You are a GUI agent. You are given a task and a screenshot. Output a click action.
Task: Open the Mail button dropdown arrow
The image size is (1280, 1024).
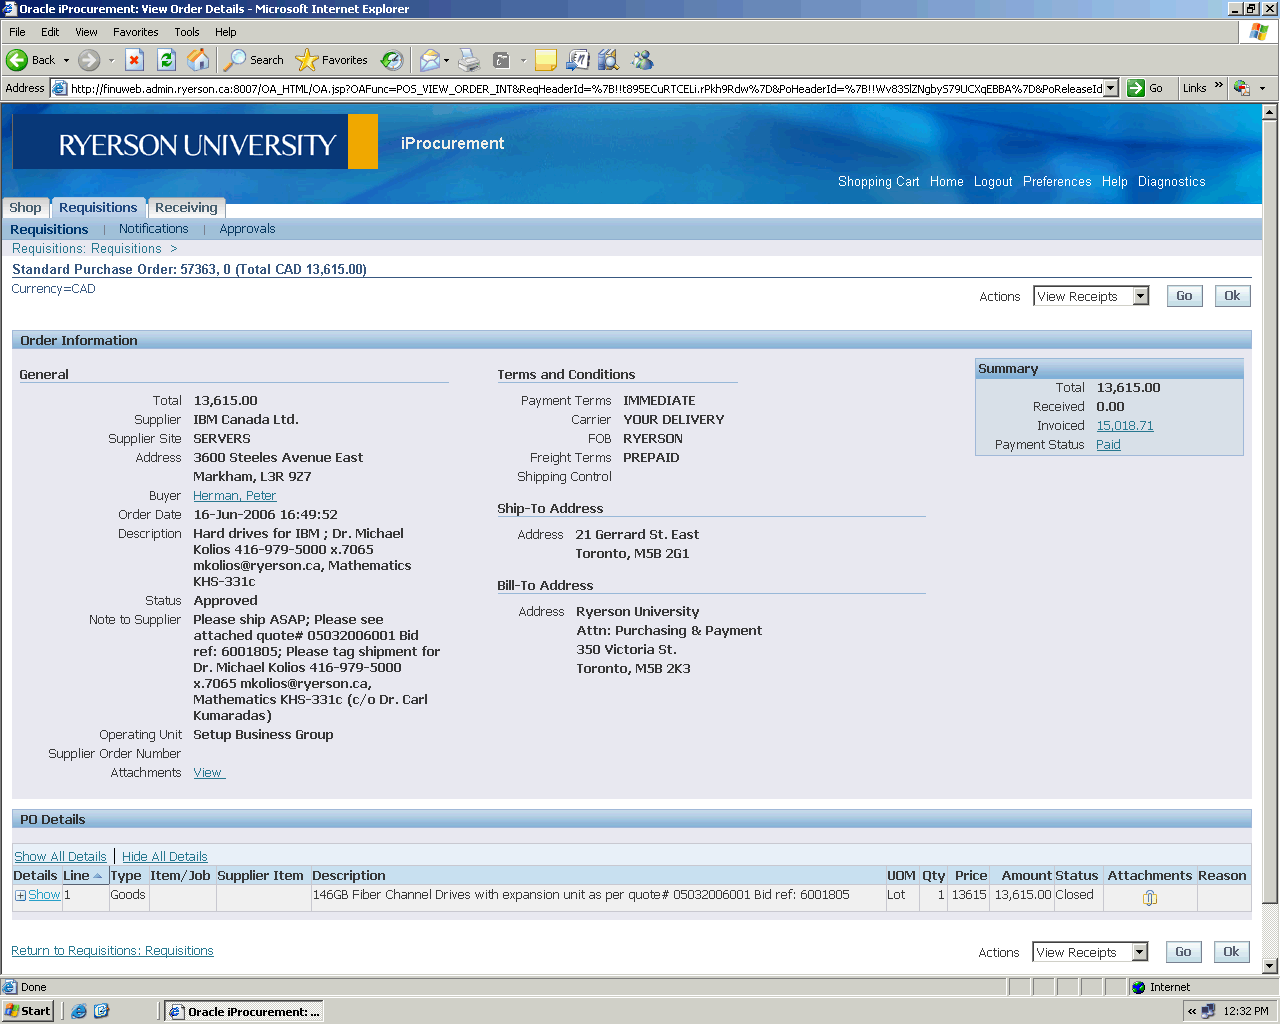446,60
